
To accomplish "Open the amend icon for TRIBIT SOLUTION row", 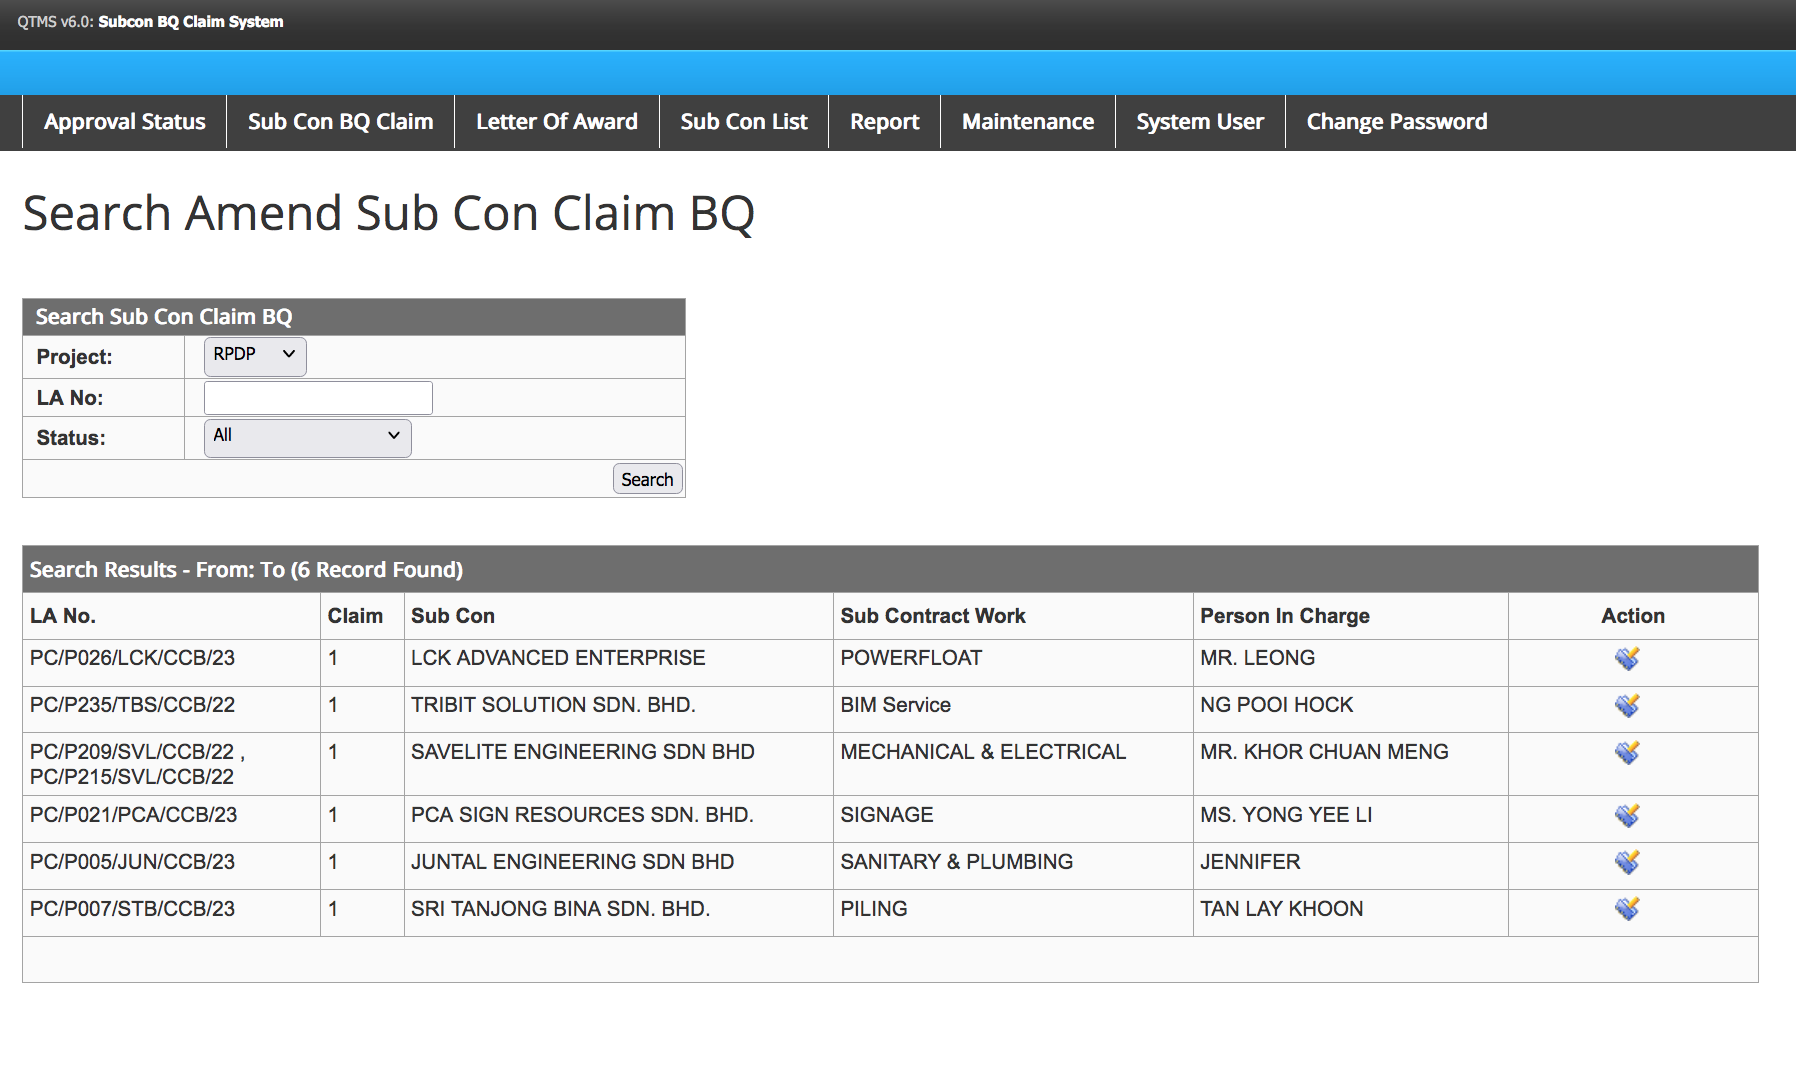I will coord(1627,706).
